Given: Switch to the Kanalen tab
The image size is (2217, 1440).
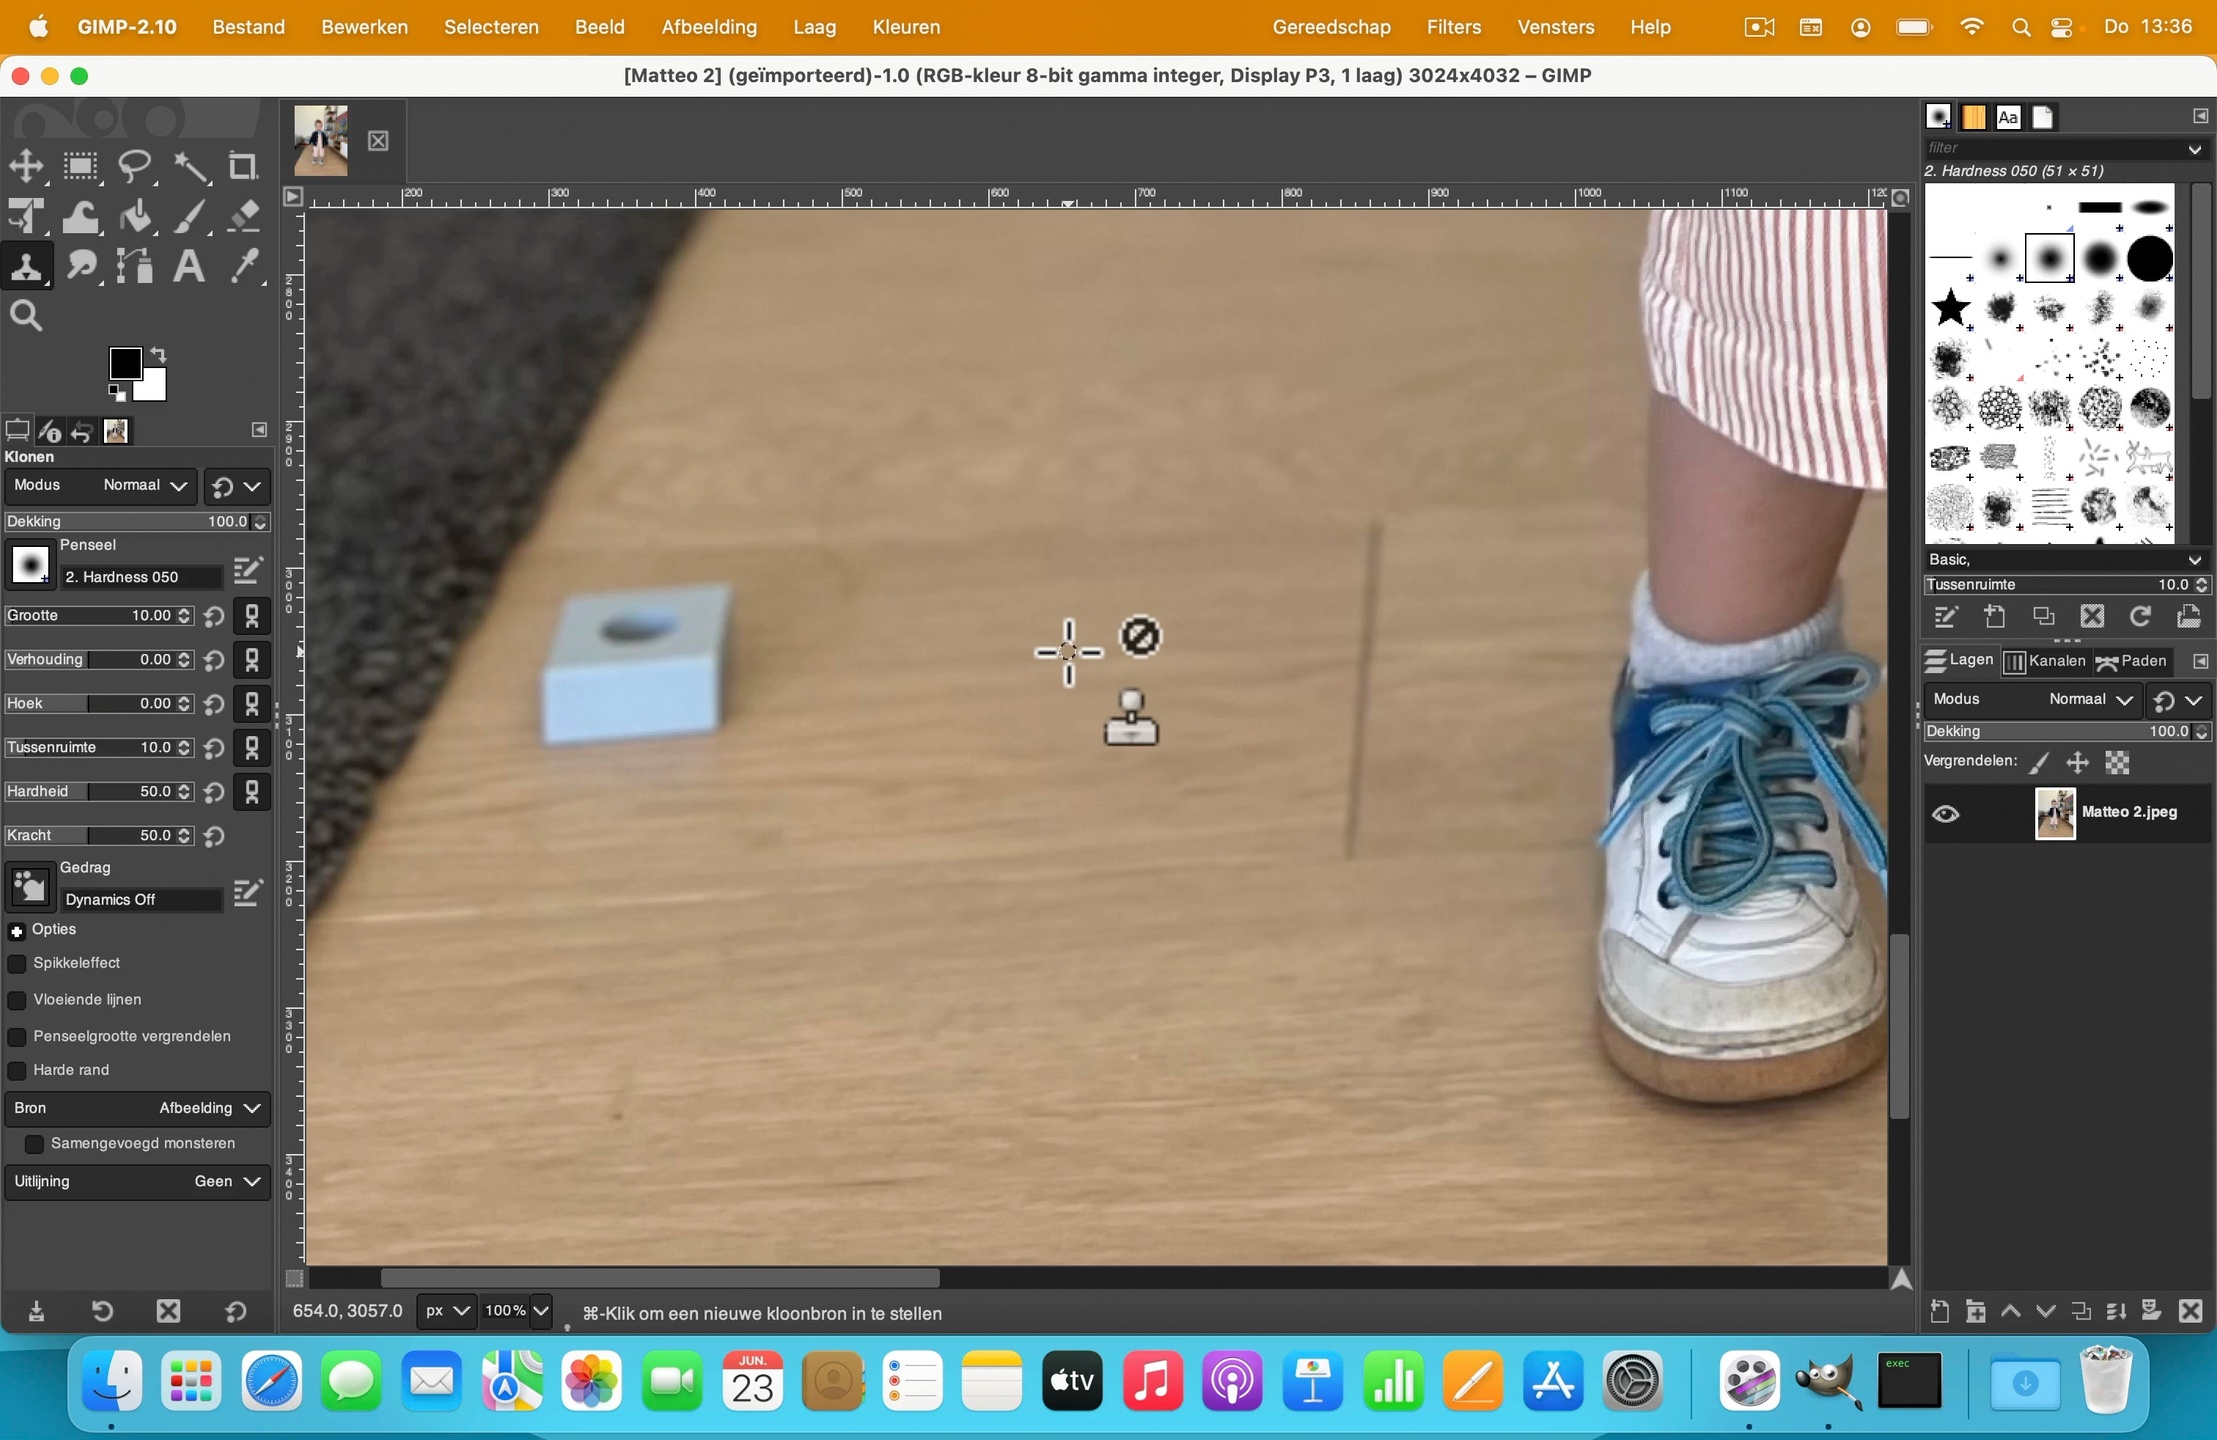Looking at the screenshot, I should coord(2045,661).
